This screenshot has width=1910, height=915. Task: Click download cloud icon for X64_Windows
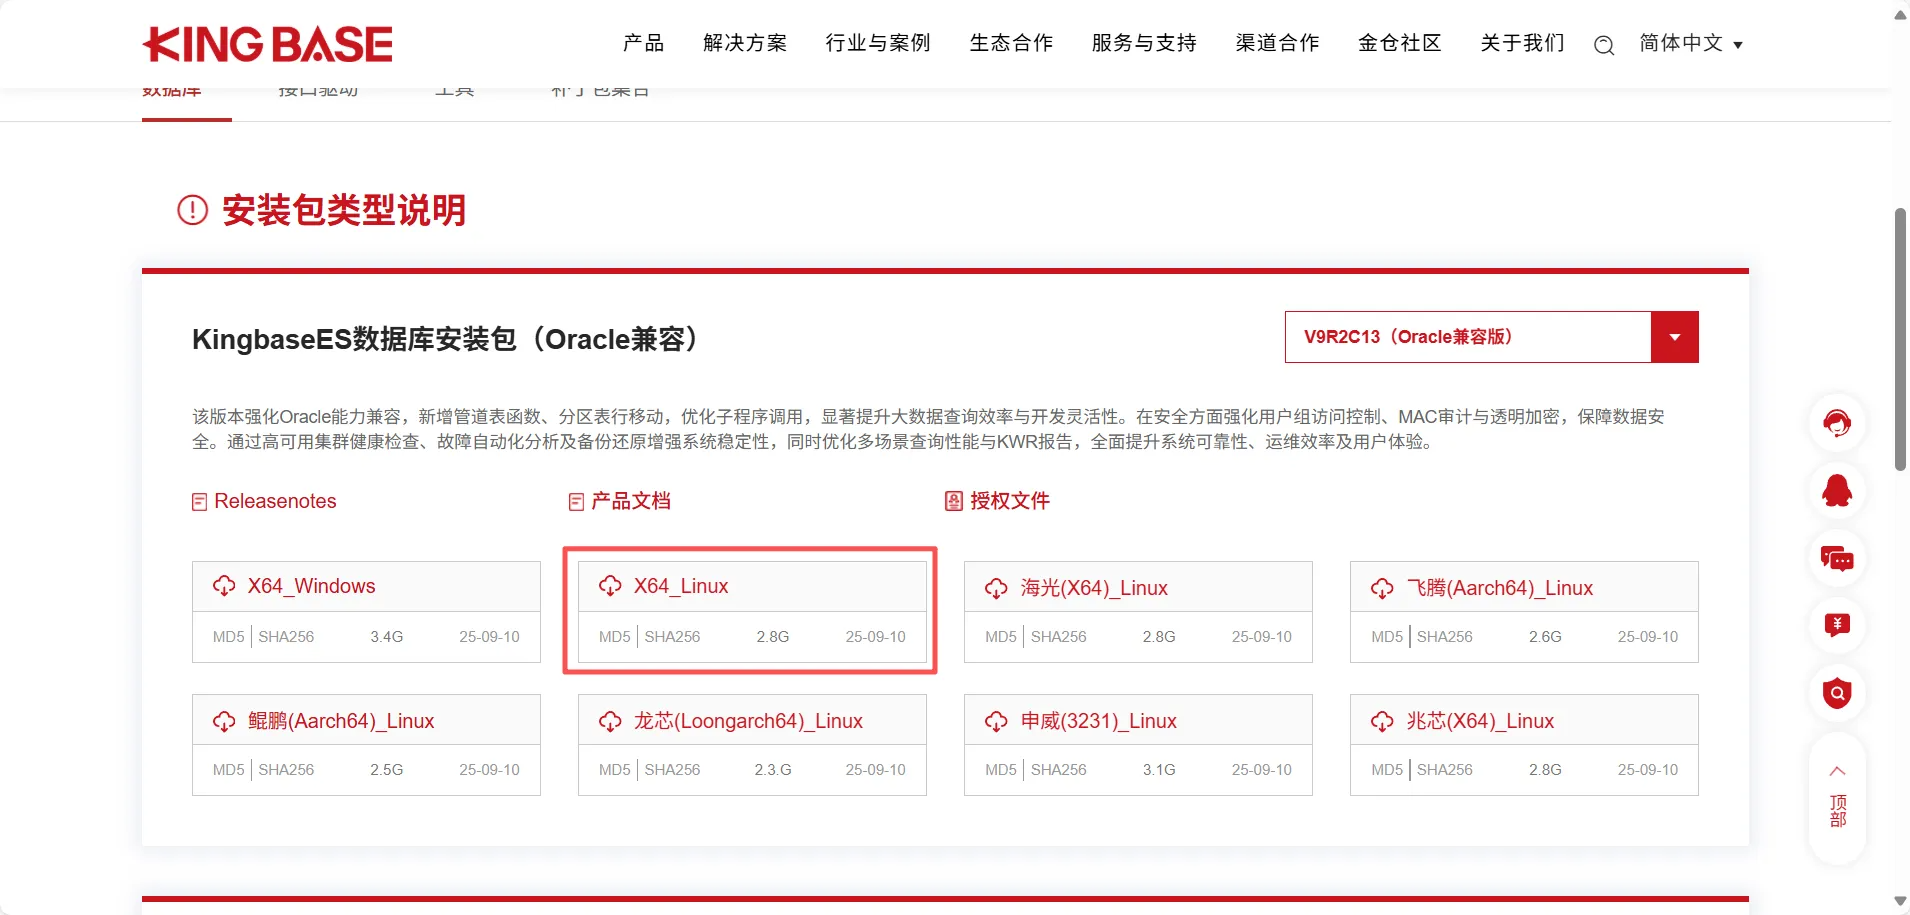[224, 586]
